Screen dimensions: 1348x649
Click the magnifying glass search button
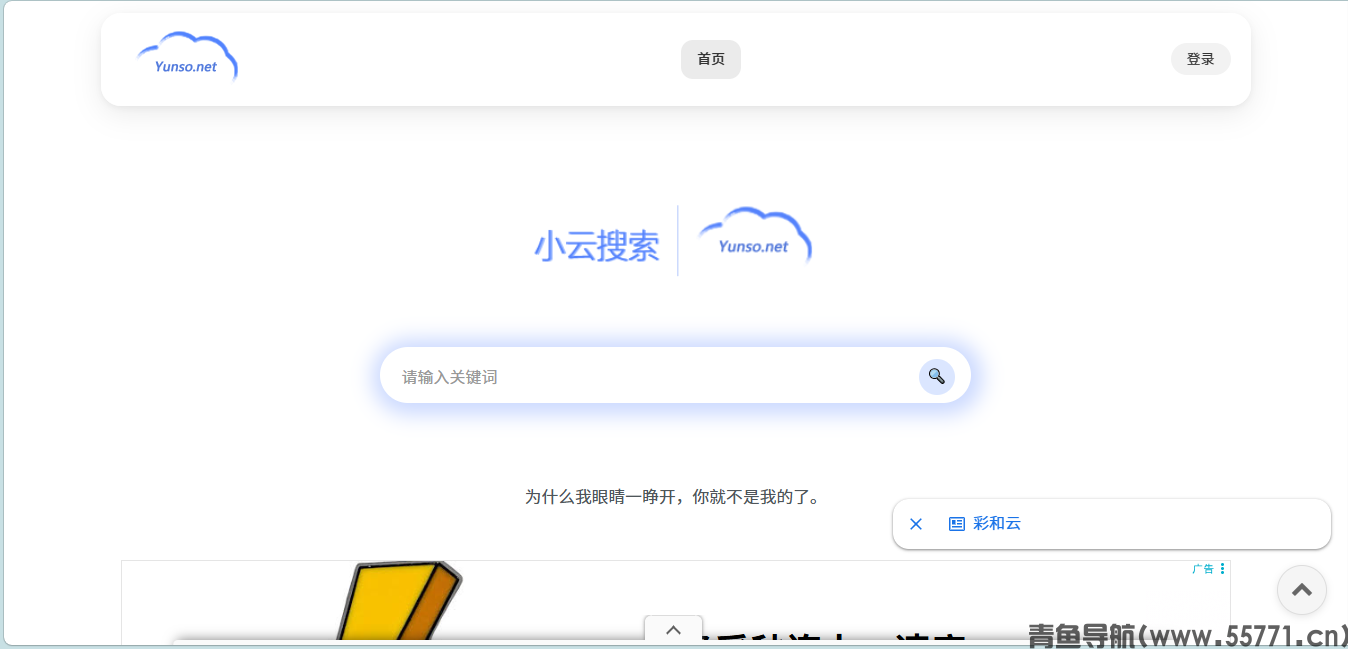(937, 377)
